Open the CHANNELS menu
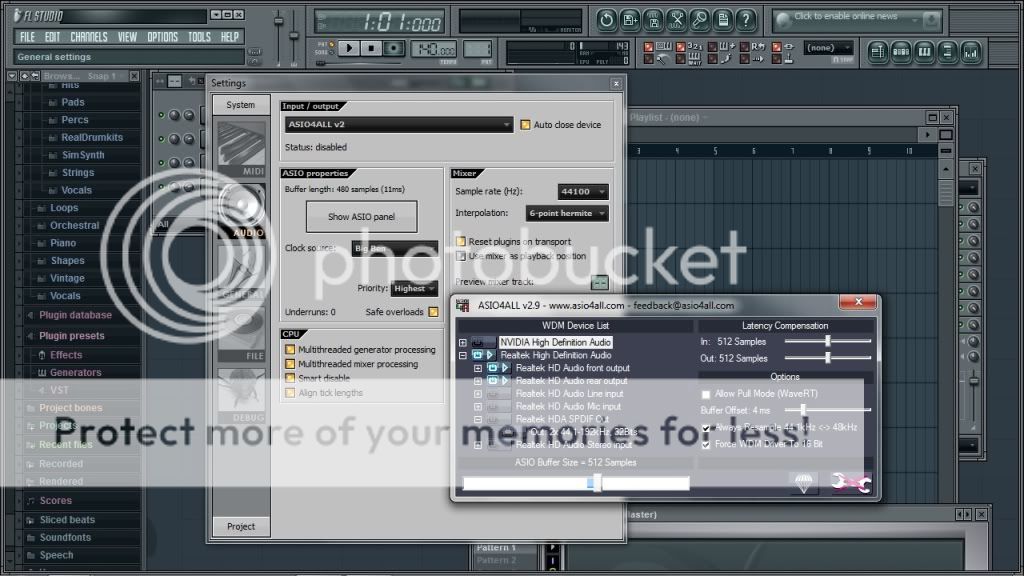The width and height of the screenshot is (1024, 576). coord(89,37)
